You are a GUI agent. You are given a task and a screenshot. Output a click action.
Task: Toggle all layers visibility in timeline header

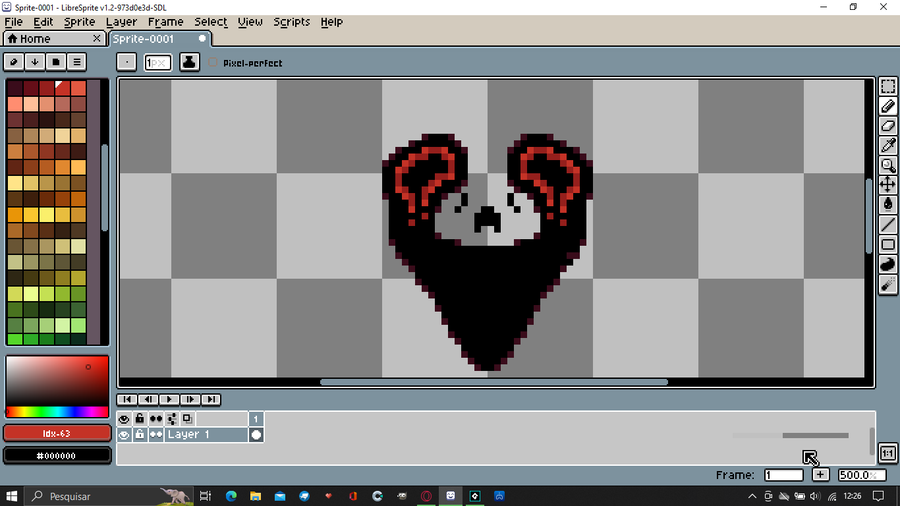pyautogui.click(x=124, y=419)
